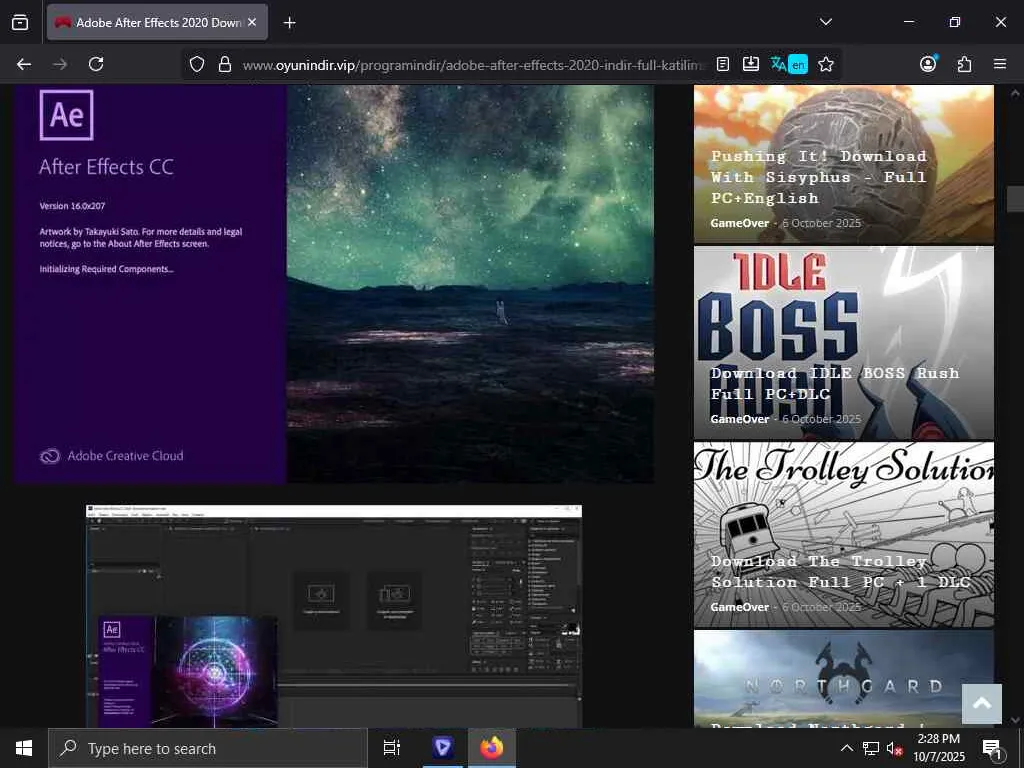Select the Adobe After Effects 2020 tab
This screenshot has height=768, width=1024.
tap(157, 22)
